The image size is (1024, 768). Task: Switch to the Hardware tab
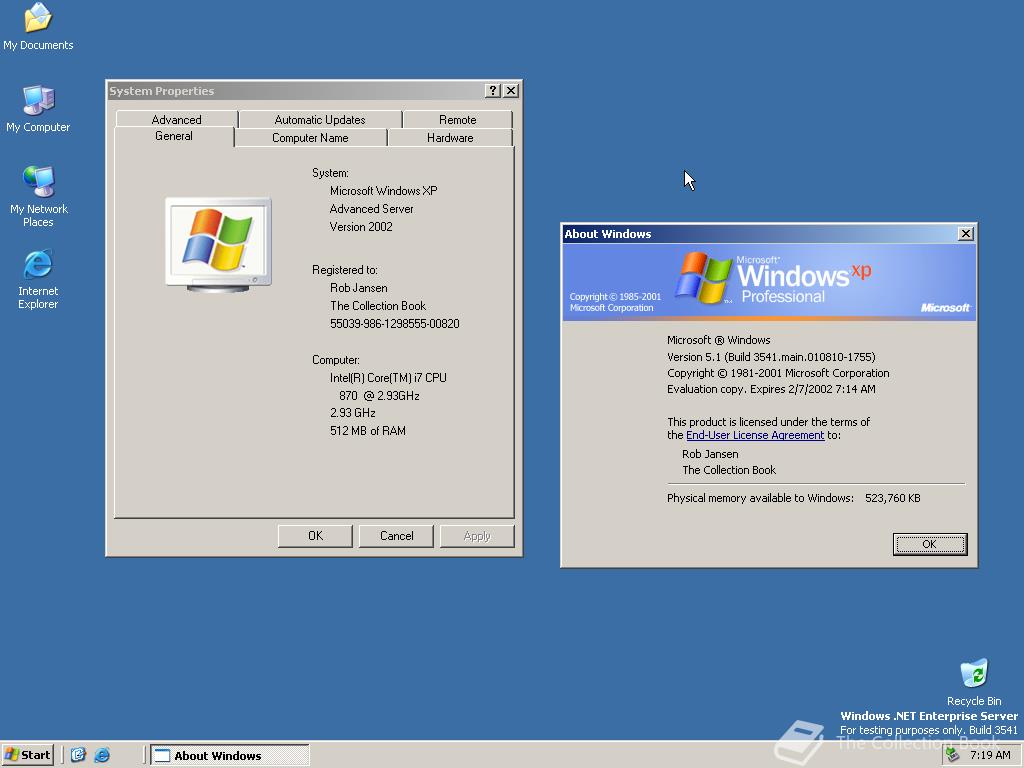tap(450, 138)
